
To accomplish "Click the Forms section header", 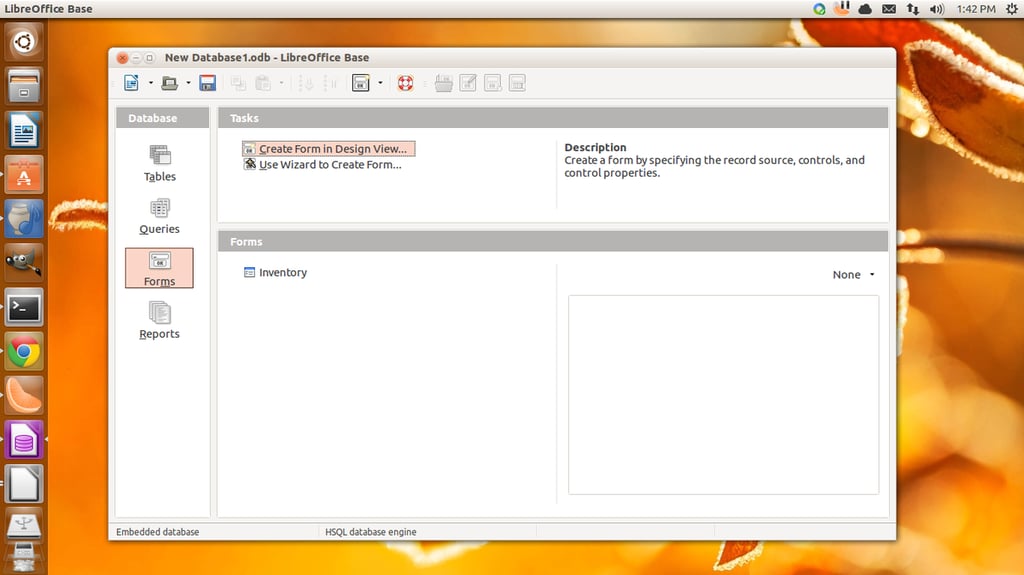I will point(553,242).
